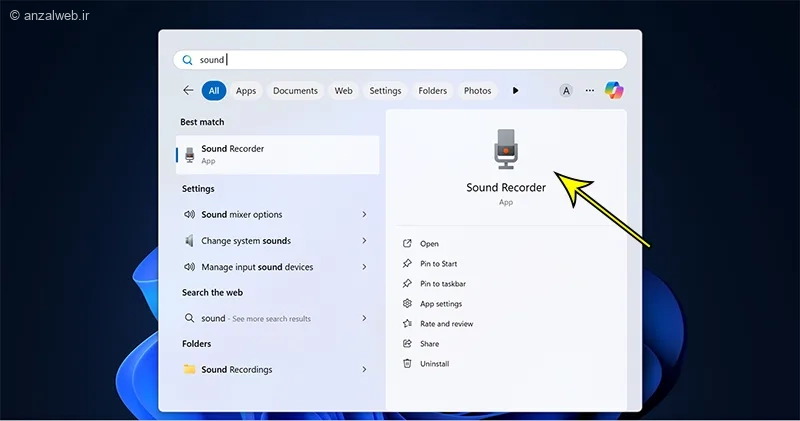Click the back arrow next to All
Screen dimensions: 800x421
188,90
